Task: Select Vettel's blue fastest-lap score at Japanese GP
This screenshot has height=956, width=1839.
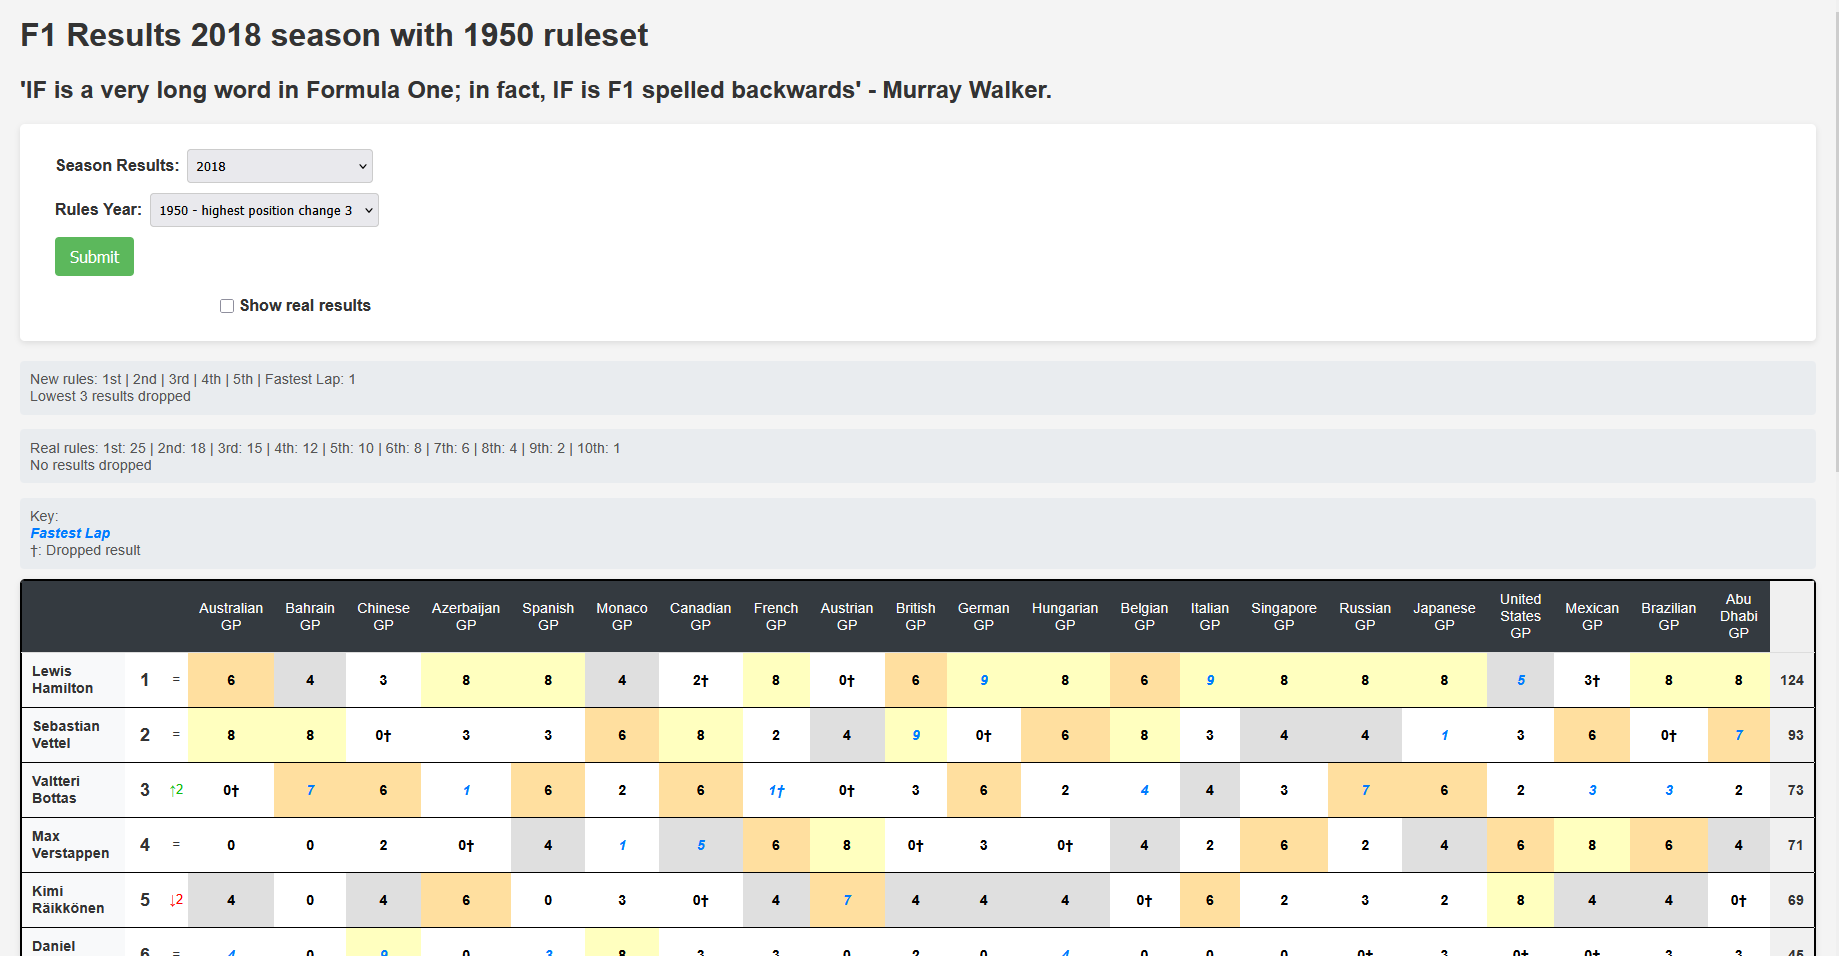Action: [1444, 735]
